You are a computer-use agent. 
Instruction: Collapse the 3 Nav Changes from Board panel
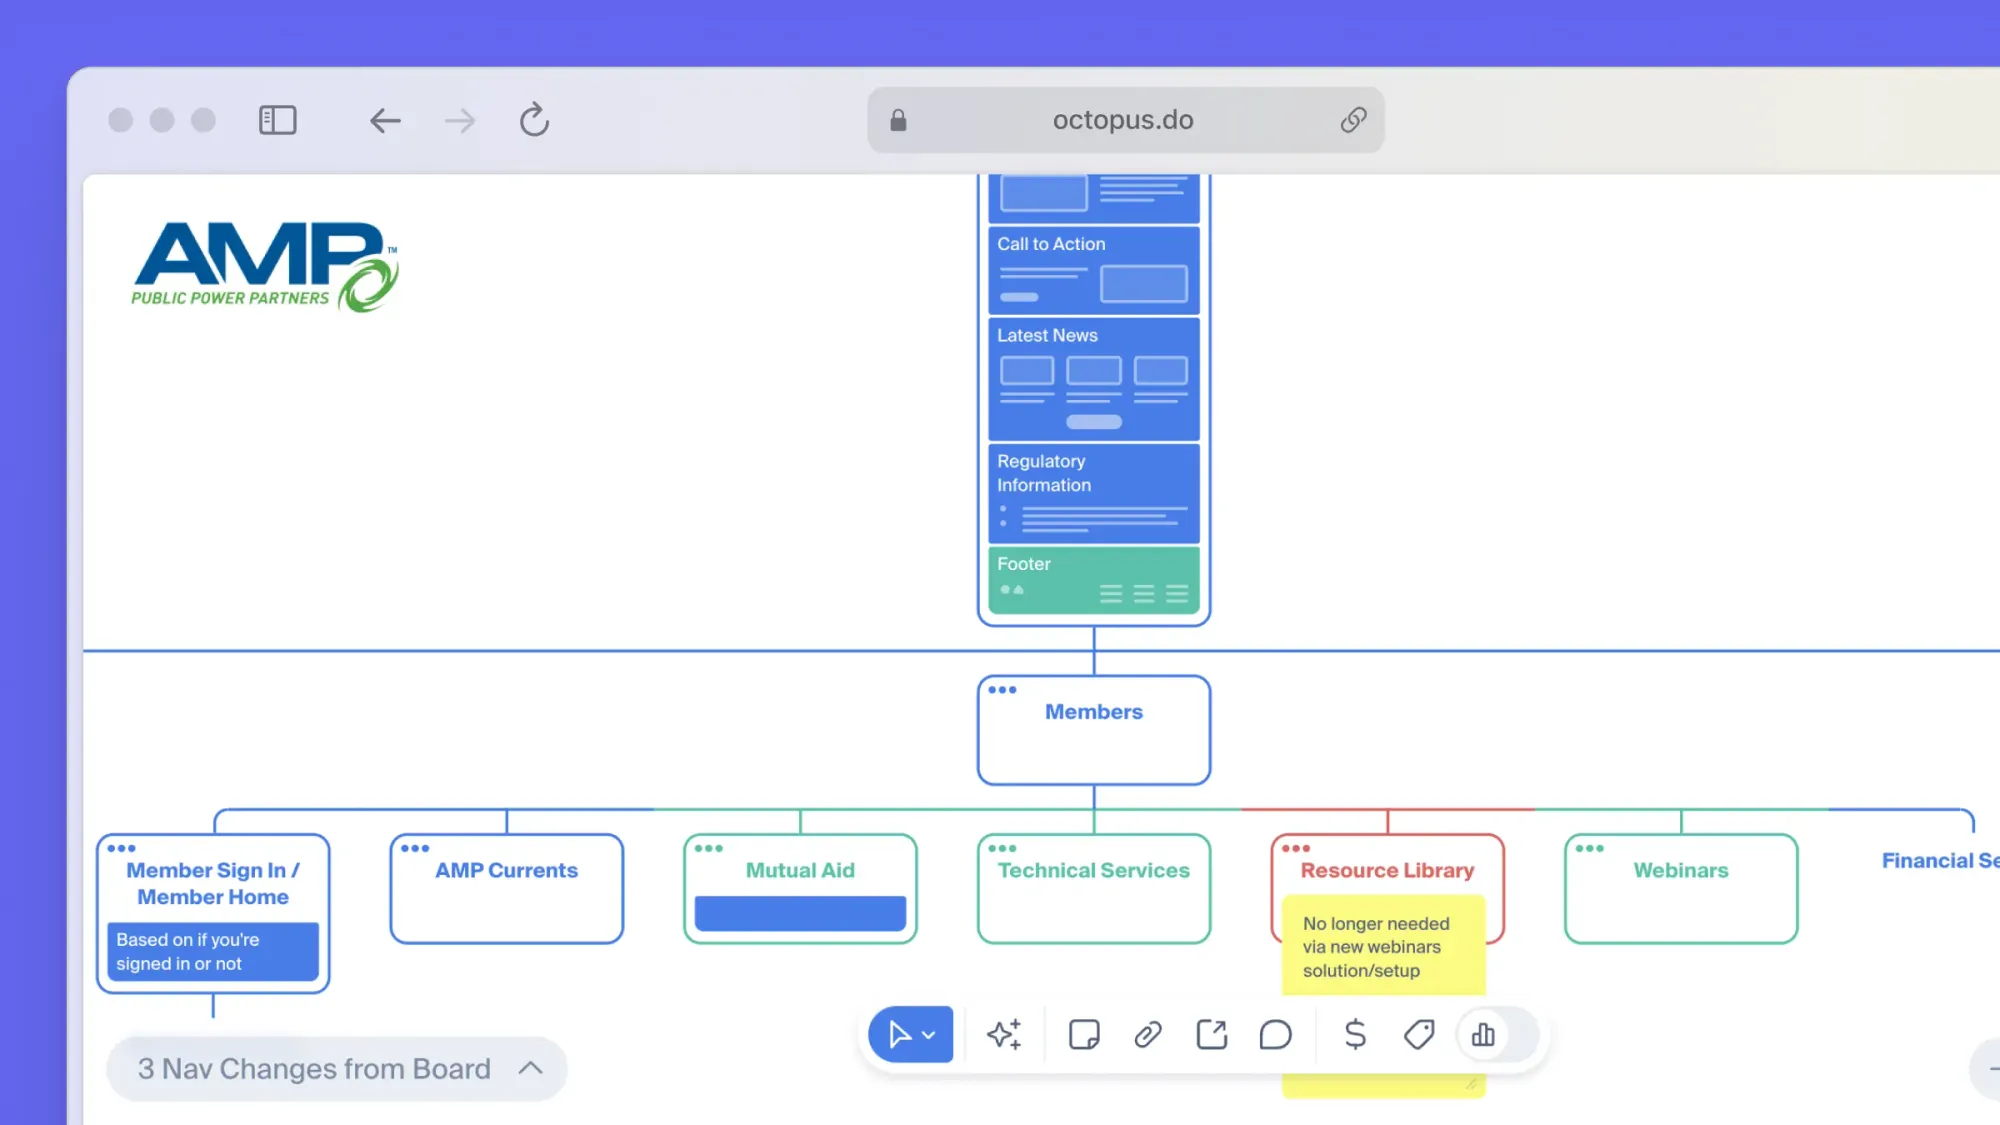531,1068
